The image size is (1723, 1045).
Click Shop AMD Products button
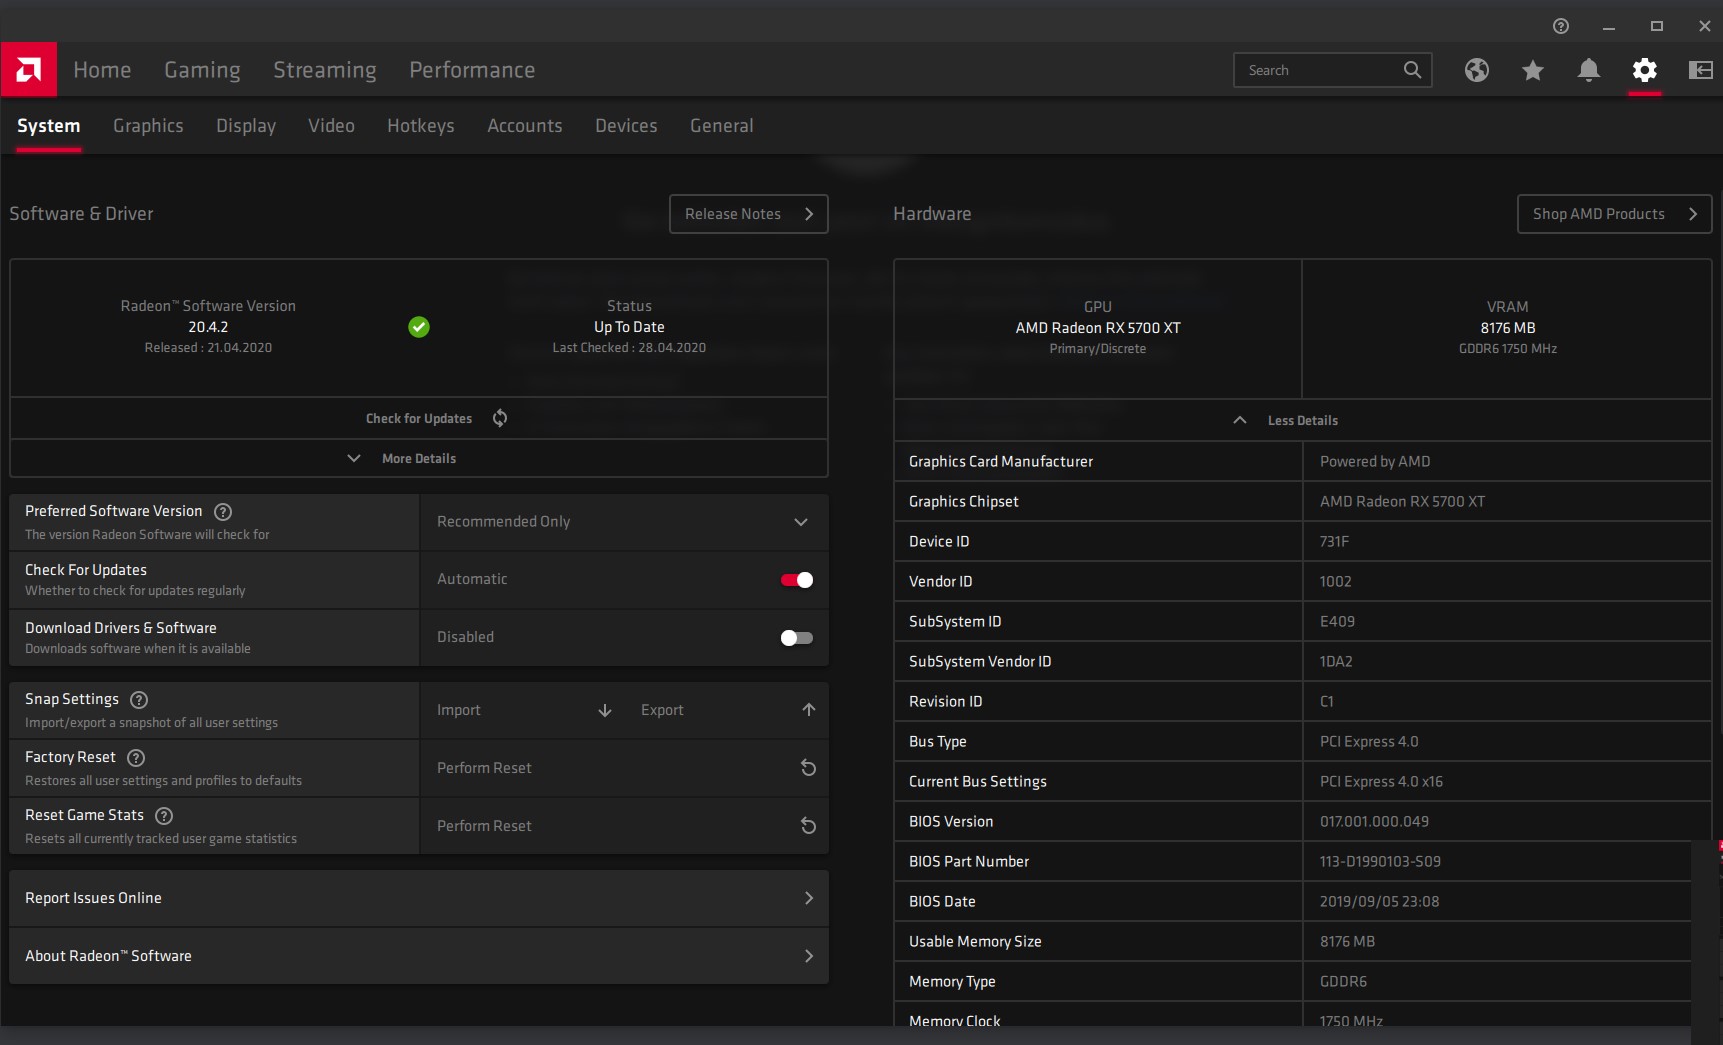click(1614, 214)
